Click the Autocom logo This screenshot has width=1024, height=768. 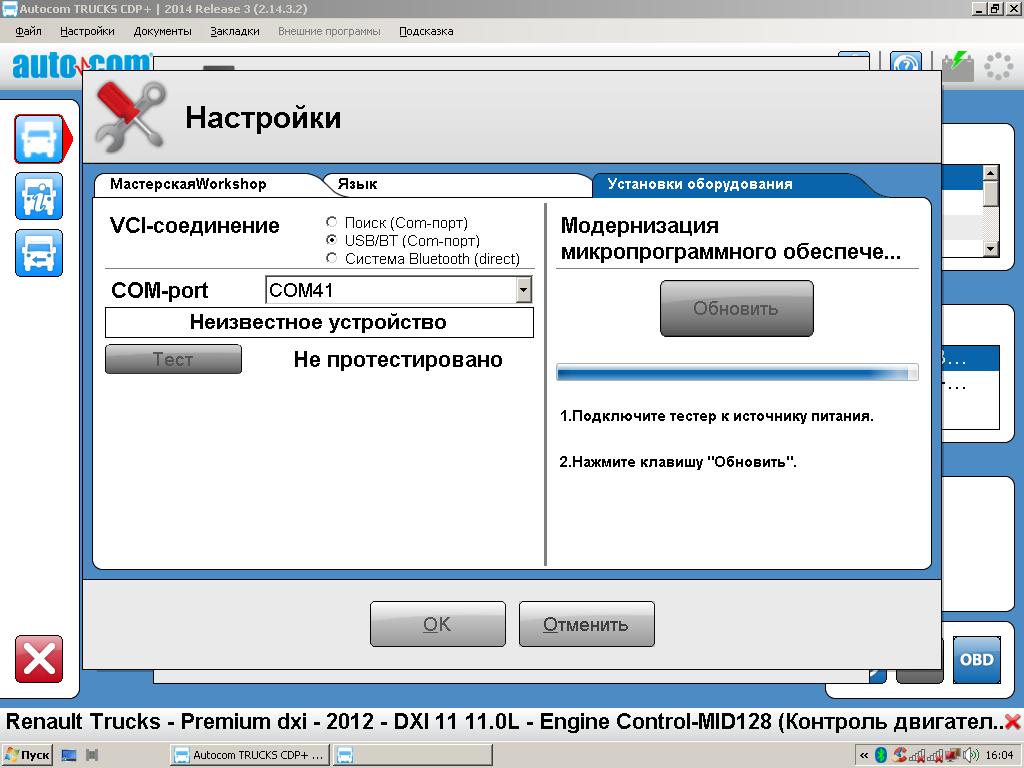82,65
